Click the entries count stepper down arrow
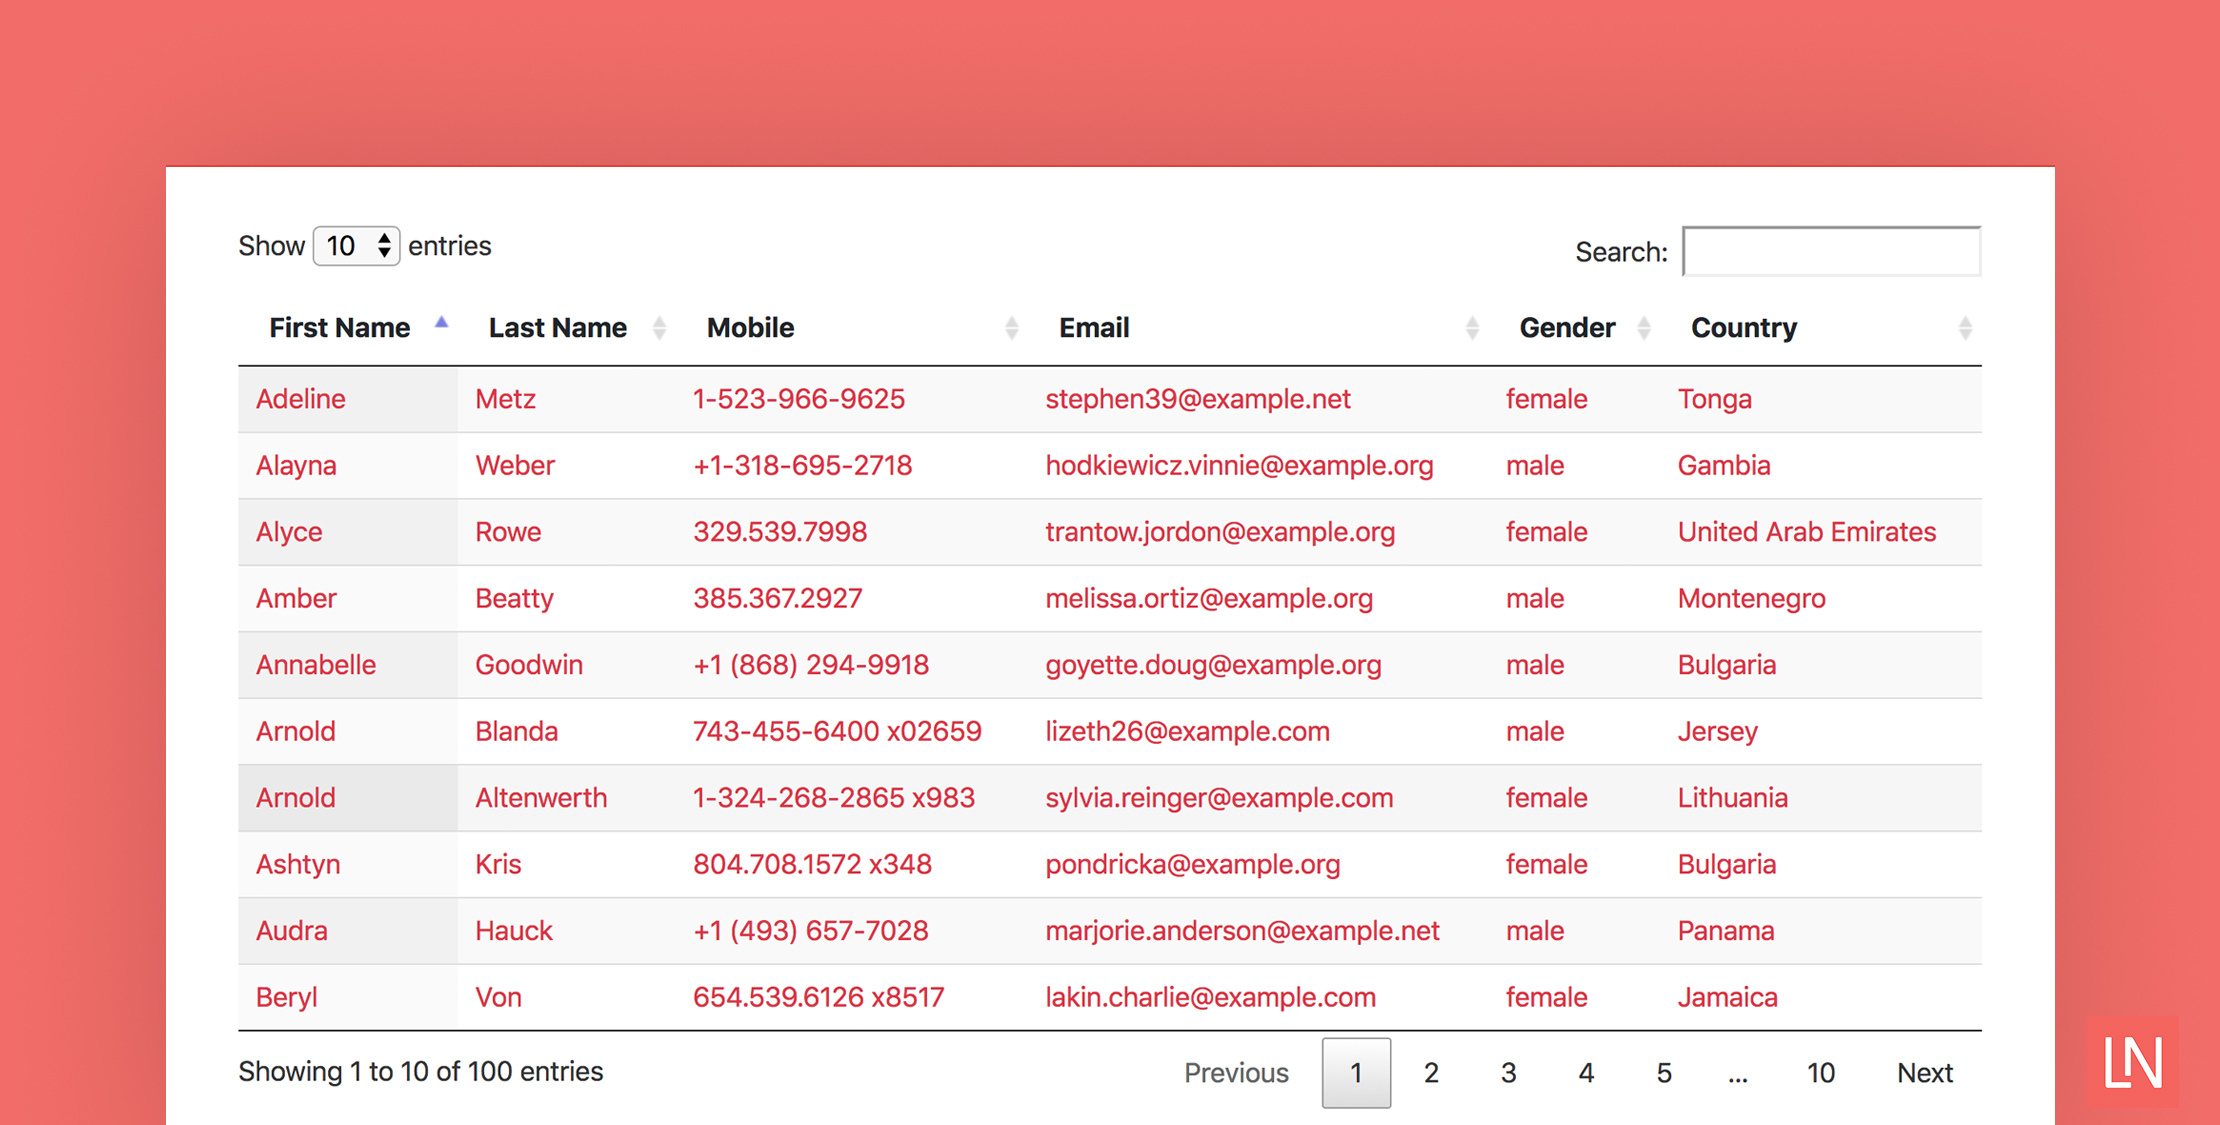Viewport: 2220px width, 1125px height. tap(383, 253)
